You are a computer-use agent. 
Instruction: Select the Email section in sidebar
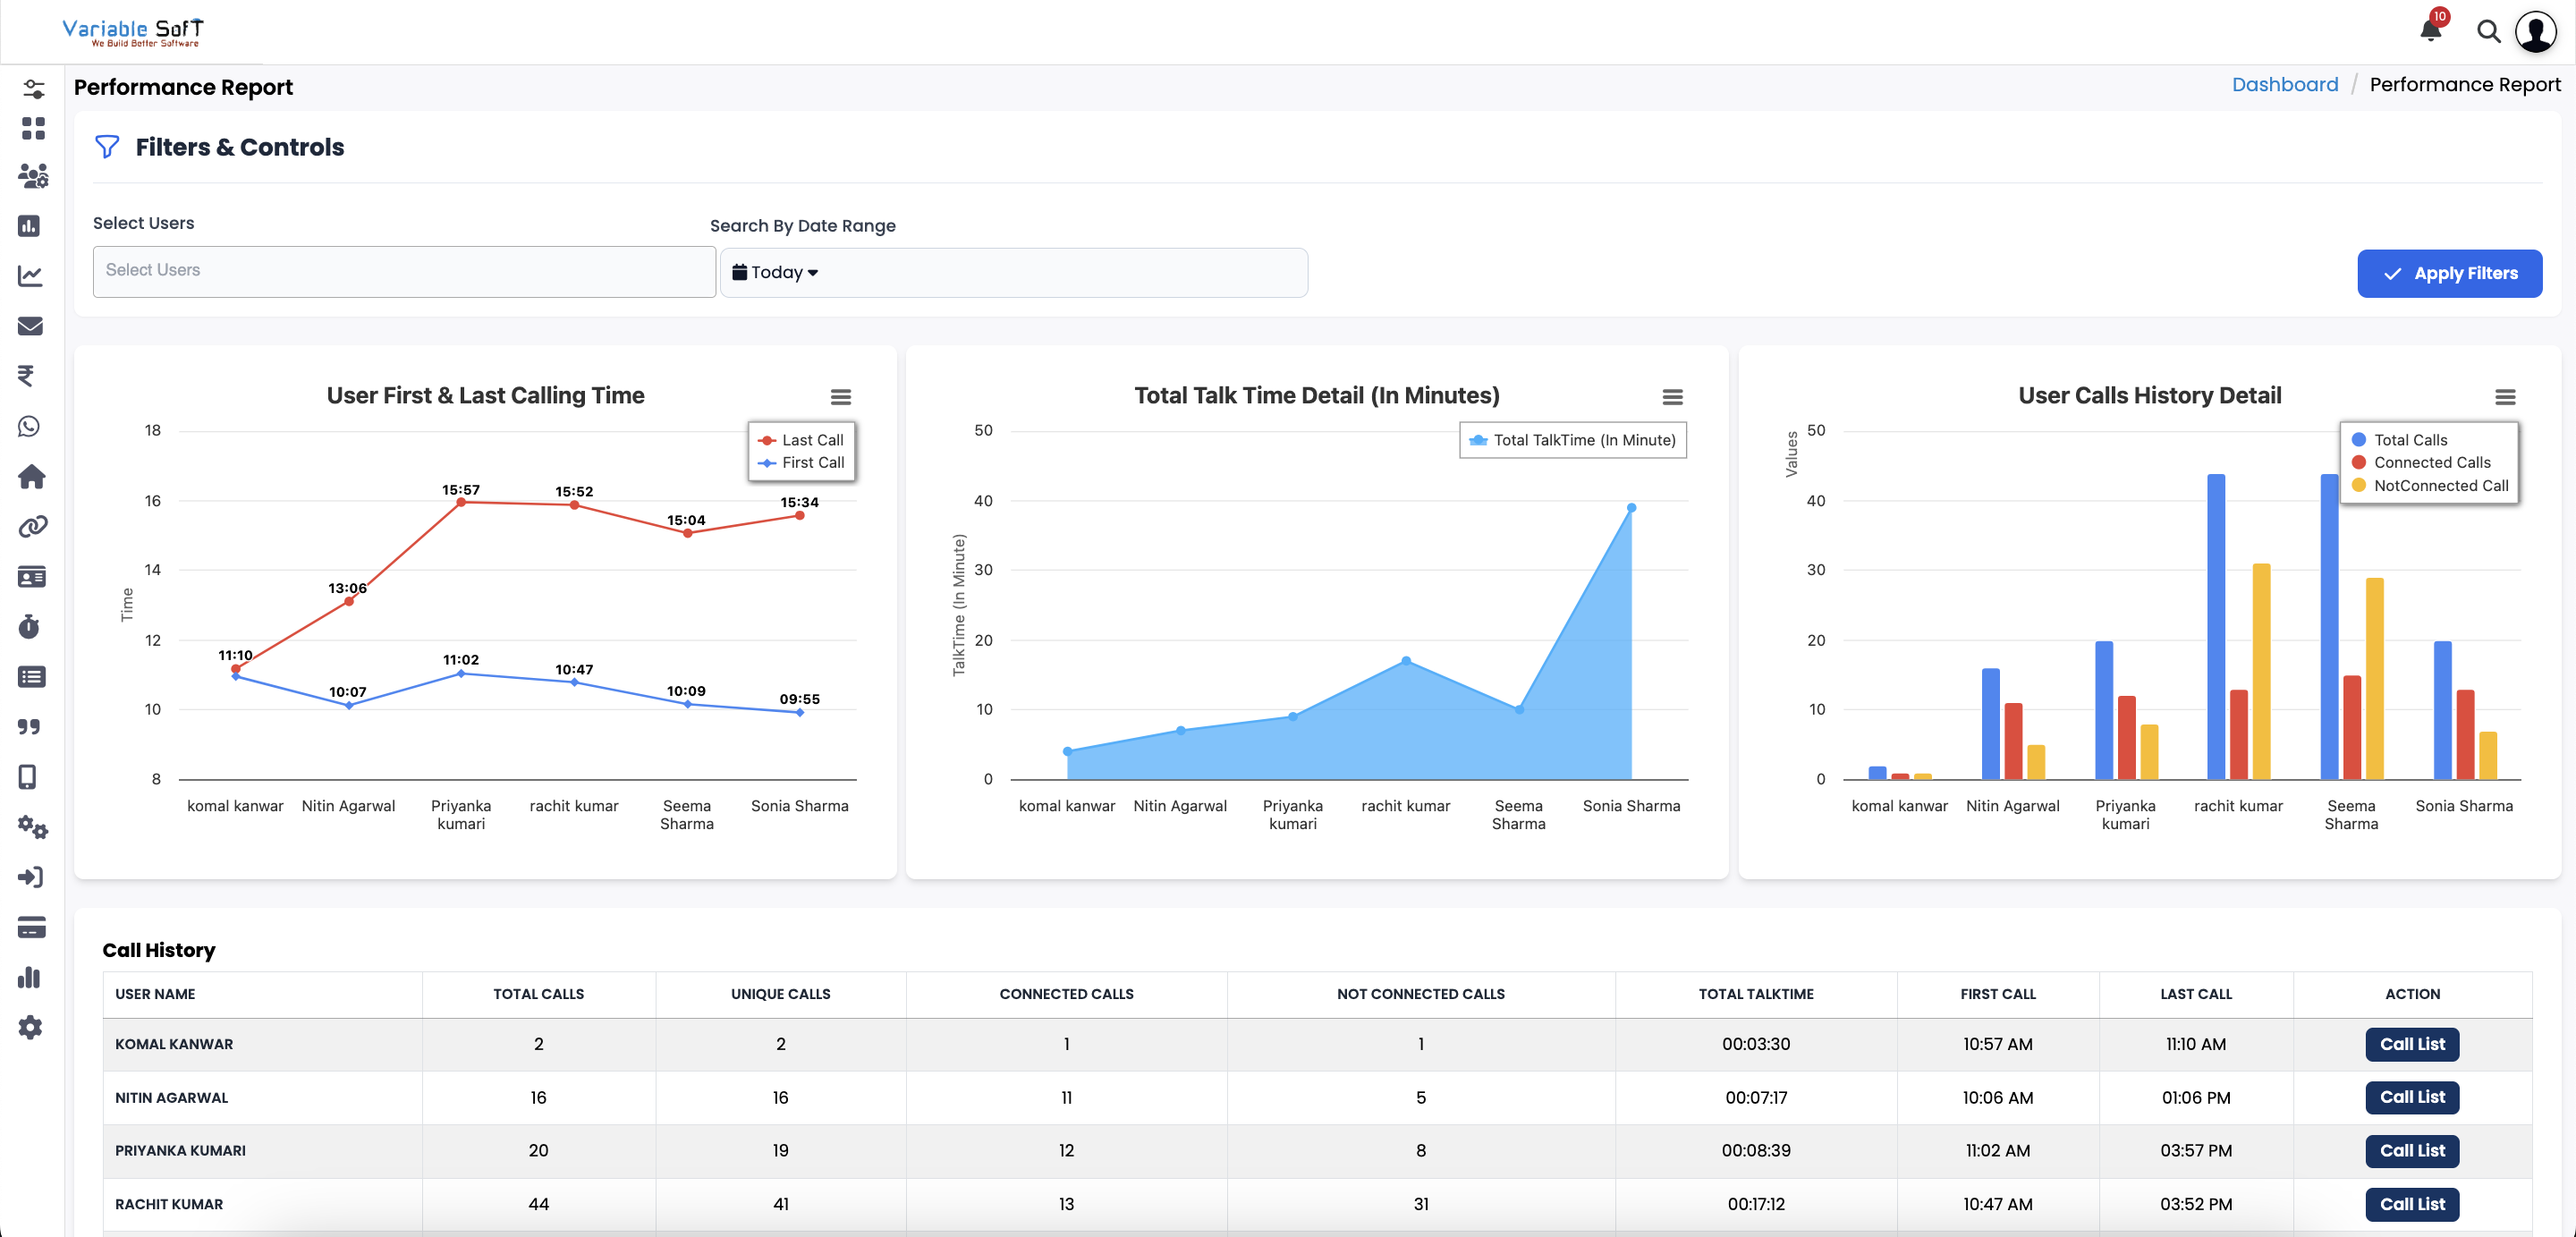(x=31, y=326)
